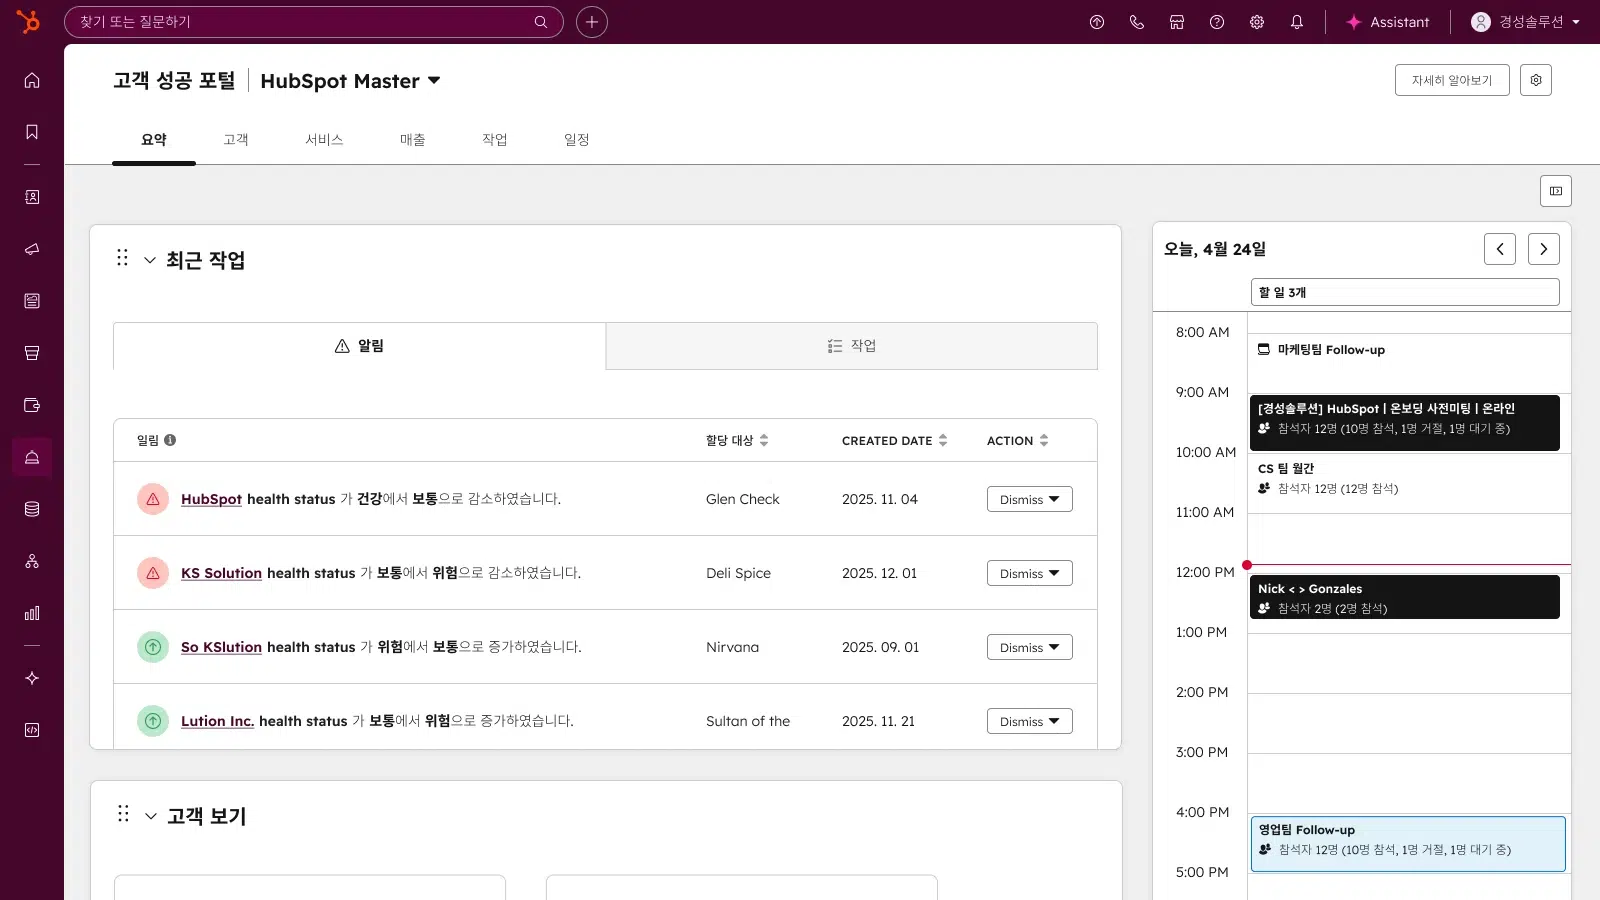Image resolution: width=1600 pixels, height=900 pixels.
Task: Open the marketplace store icon
Action: [x=1177, y=22]
